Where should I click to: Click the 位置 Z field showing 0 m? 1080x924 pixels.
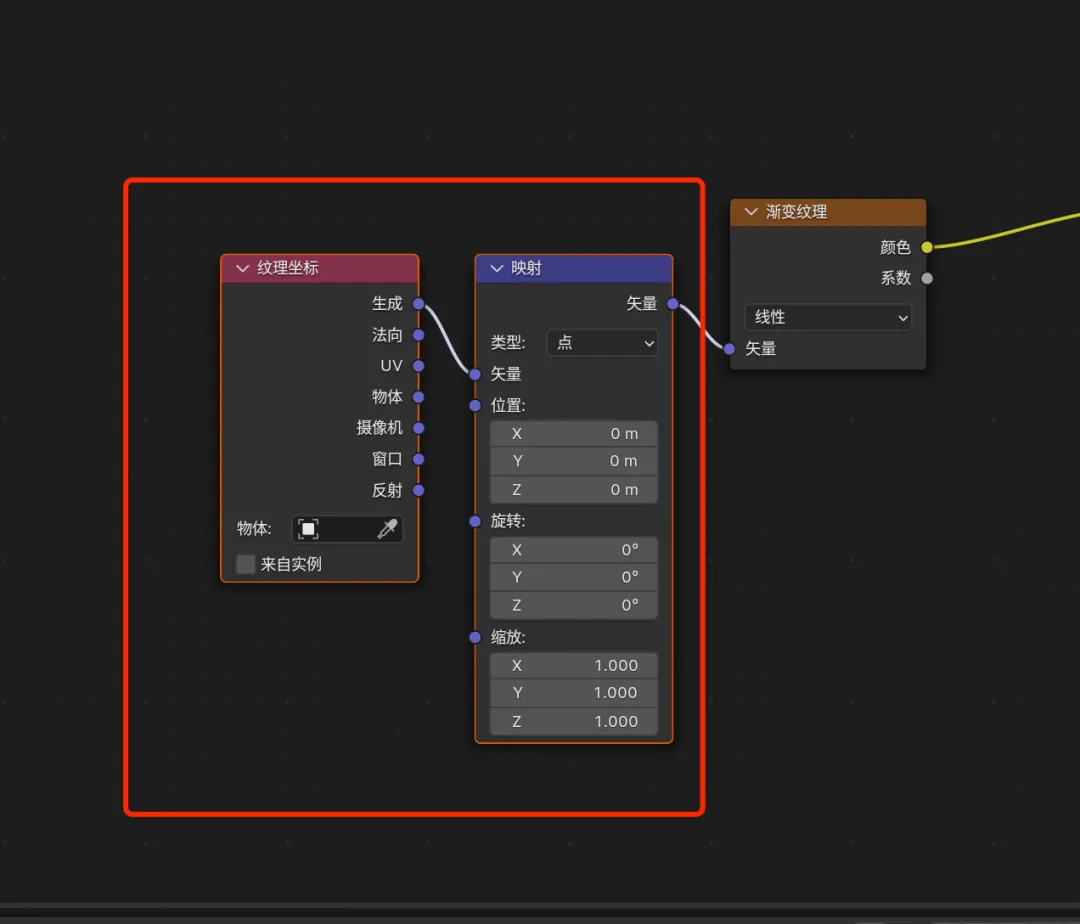(x=574, y=489)
